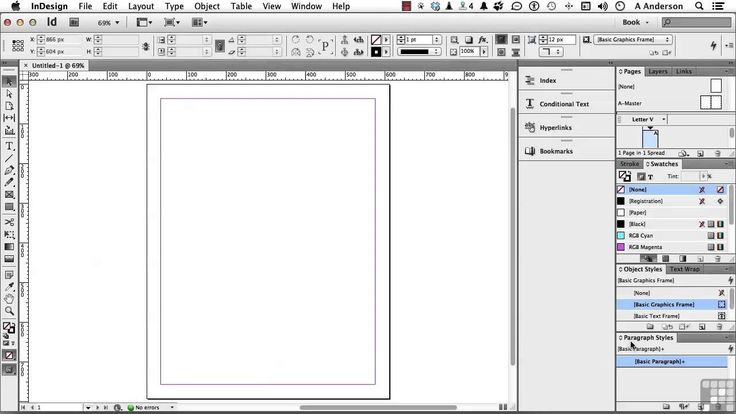Select the [Registration] swatch
The width and height of the screenshot is (736, 414).
pos(672,201)
